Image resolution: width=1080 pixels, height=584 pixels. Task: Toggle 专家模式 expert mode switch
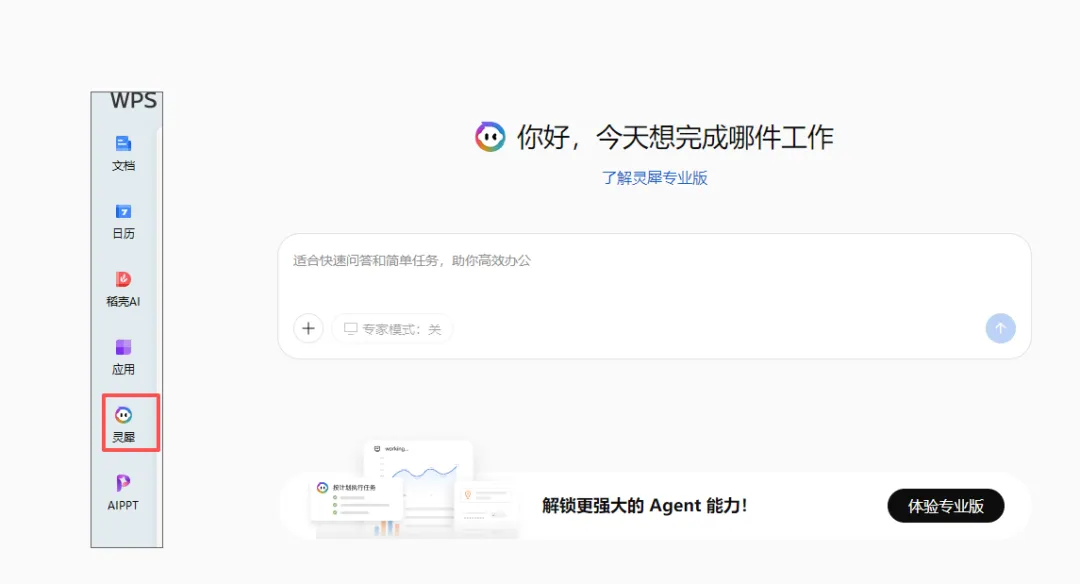click(x=392, y=329)
